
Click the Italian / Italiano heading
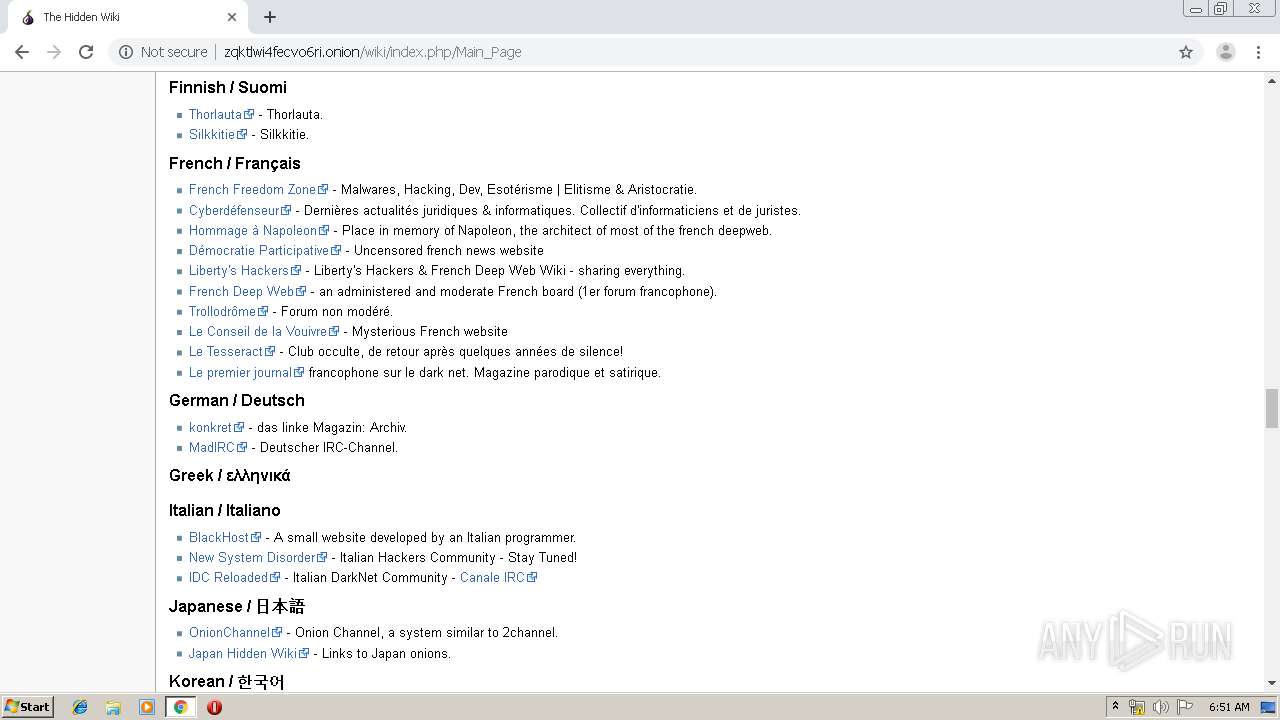(x=225, y=510)
